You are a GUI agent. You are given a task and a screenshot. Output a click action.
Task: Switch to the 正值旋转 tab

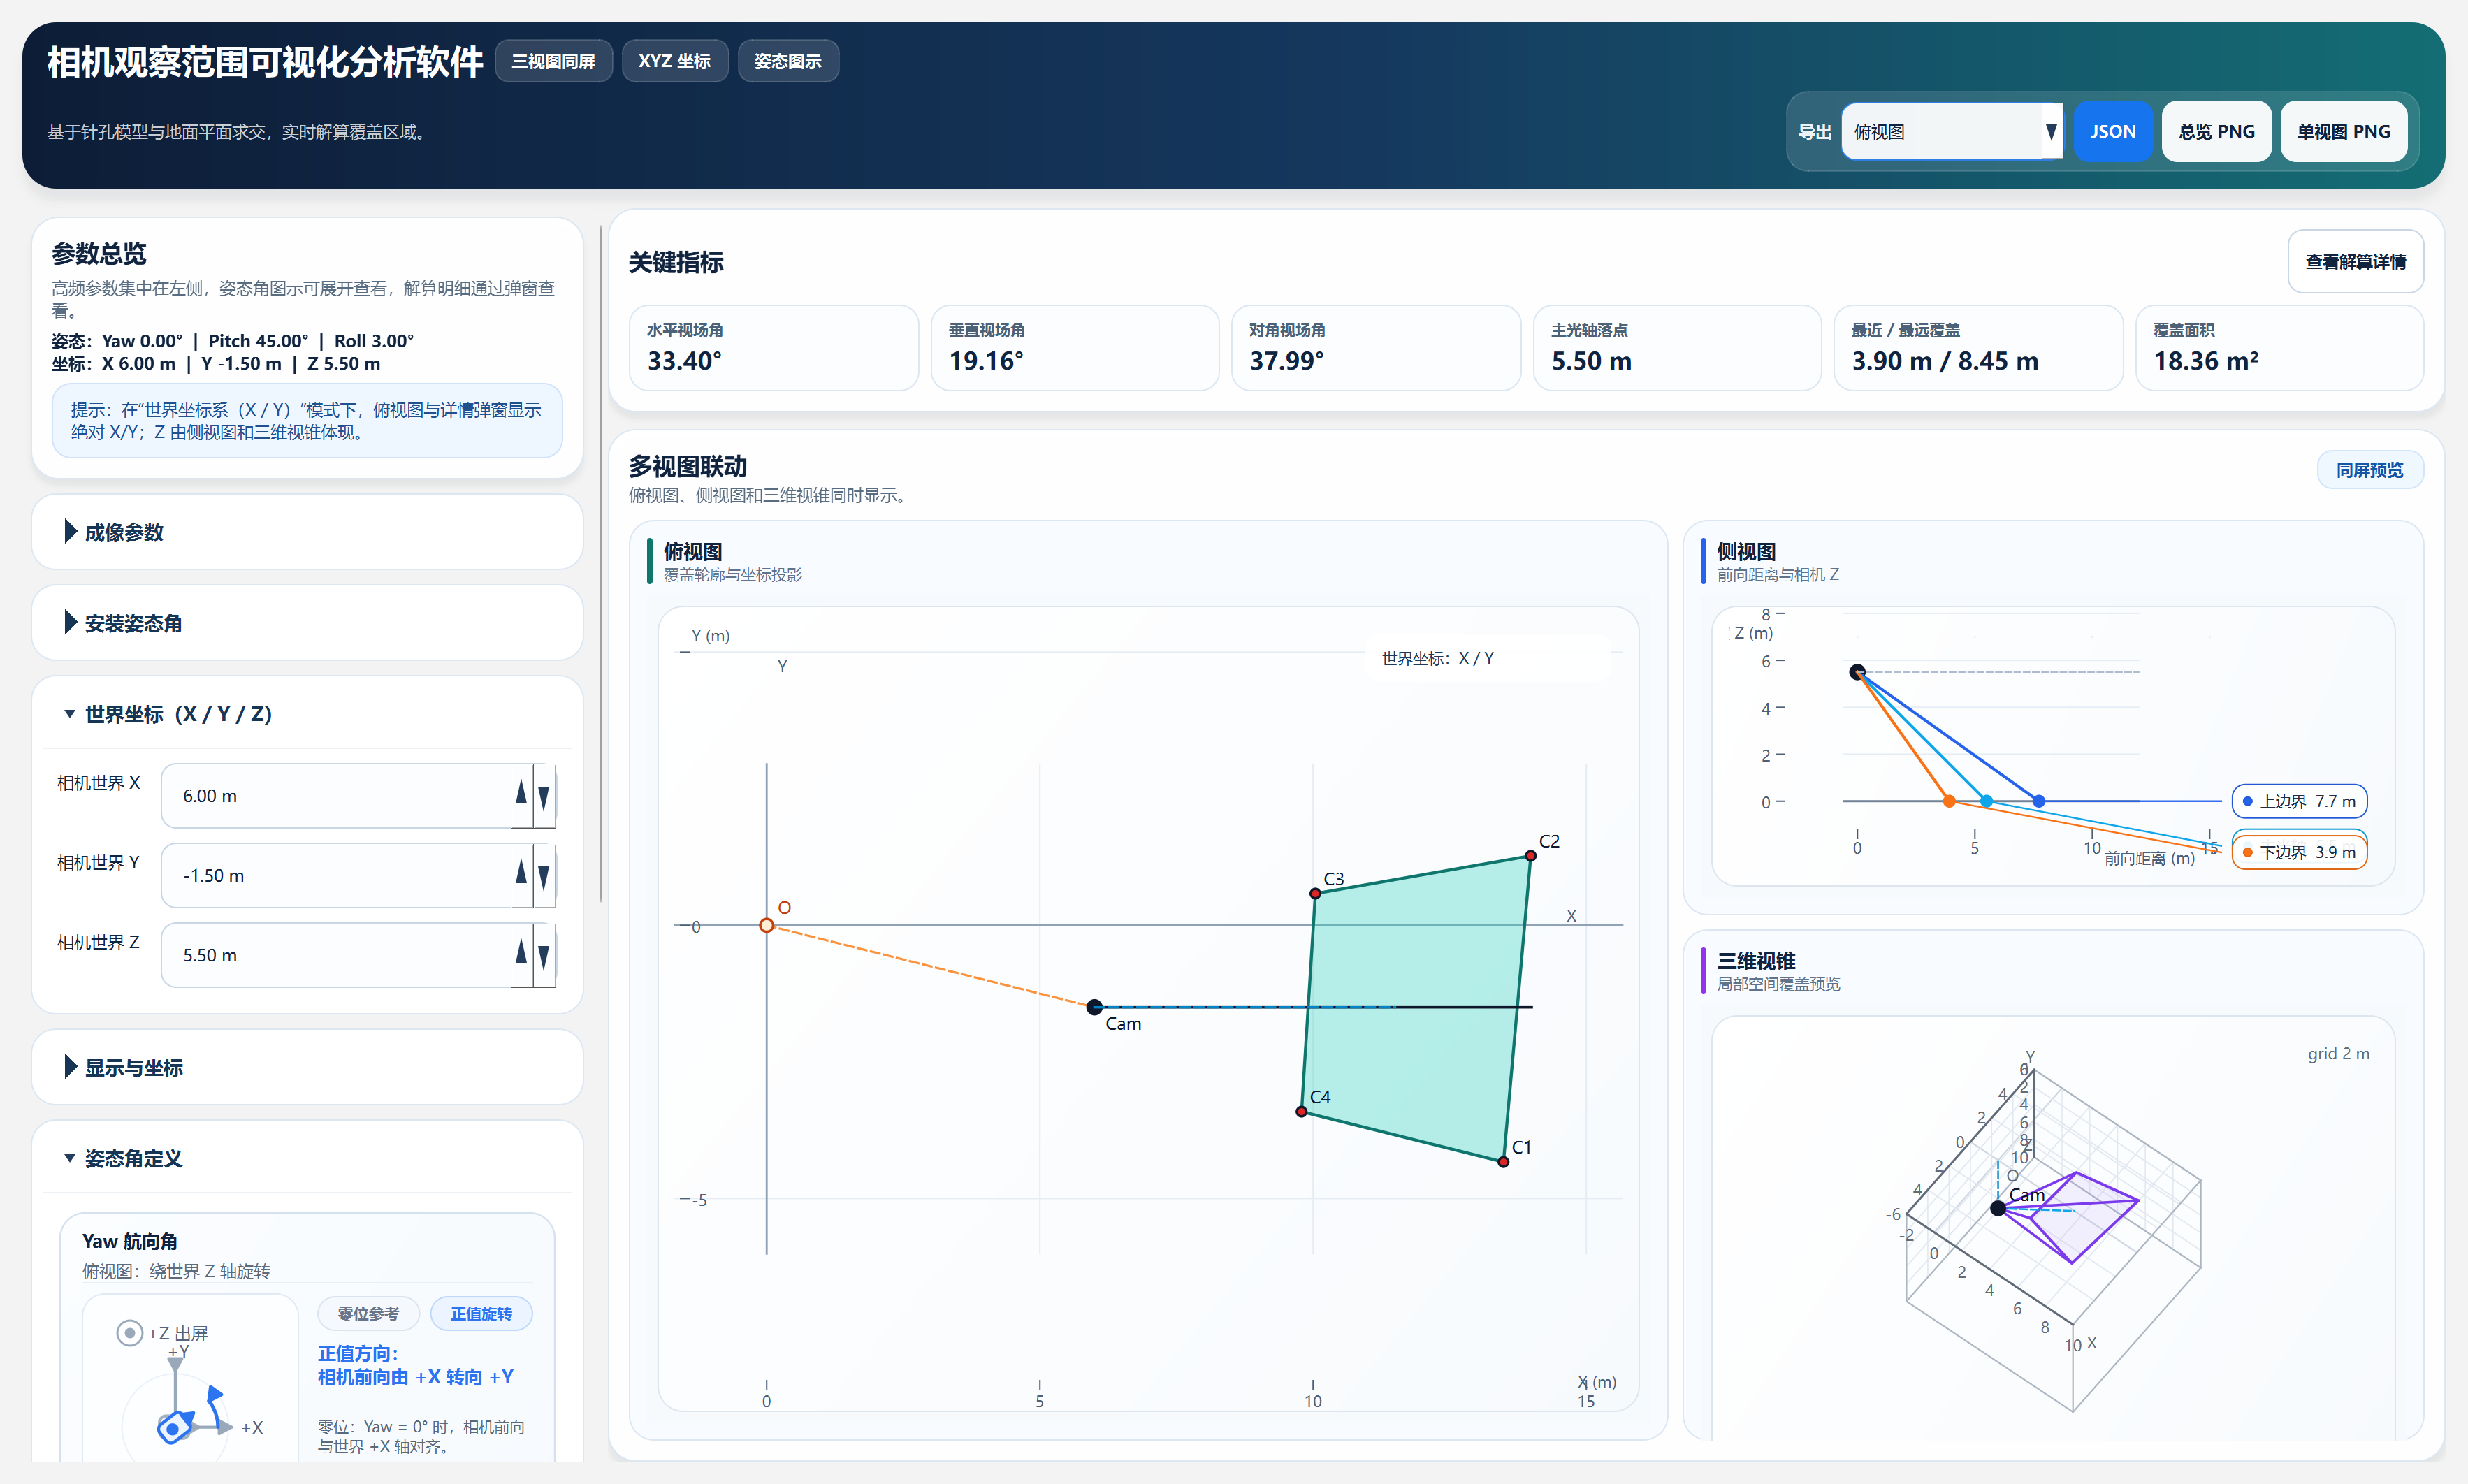tap(481, 1313)
